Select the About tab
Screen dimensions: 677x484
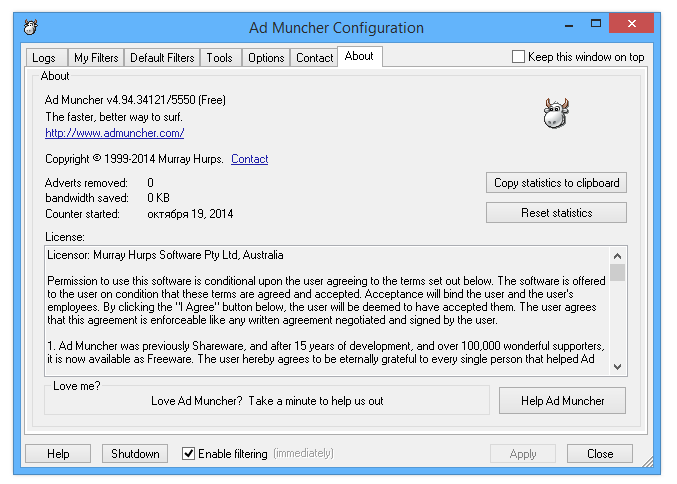coord(359,57)
